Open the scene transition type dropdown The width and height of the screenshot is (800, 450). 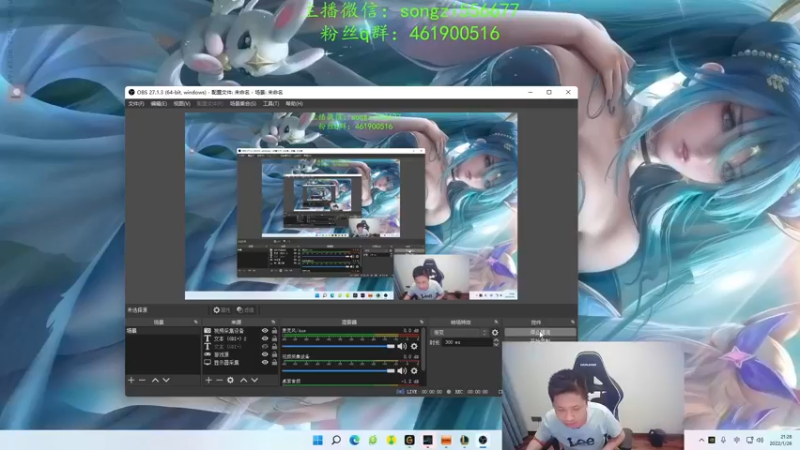coord(459,333)
